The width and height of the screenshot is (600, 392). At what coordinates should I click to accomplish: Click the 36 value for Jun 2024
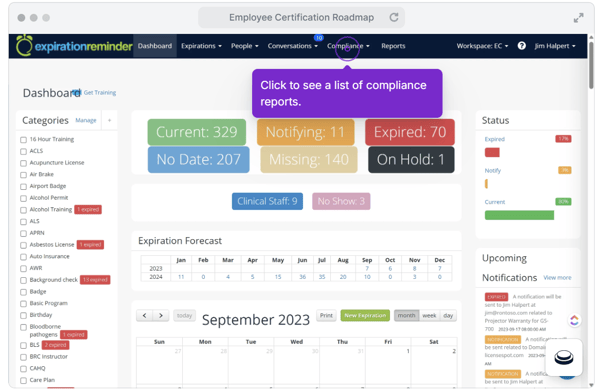302,277
